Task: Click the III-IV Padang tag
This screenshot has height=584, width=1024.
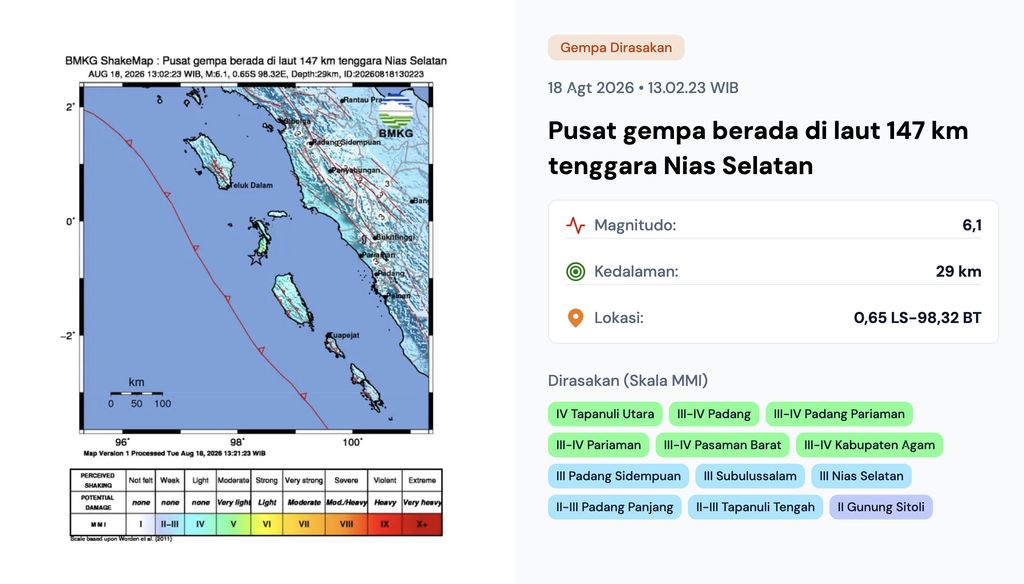Action: click(x=714, y=414)
